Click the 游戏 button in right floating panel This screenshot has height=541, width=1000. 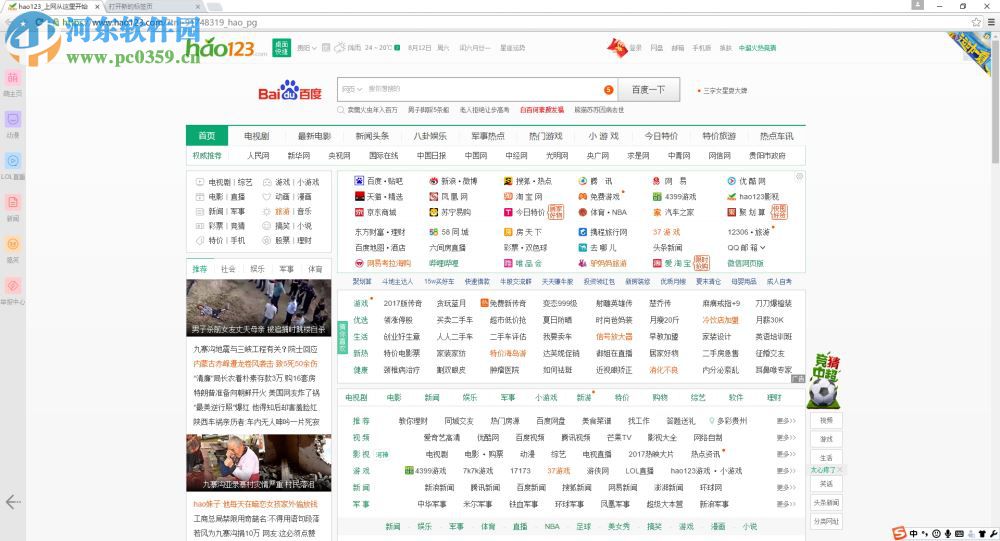pos(826,439)
